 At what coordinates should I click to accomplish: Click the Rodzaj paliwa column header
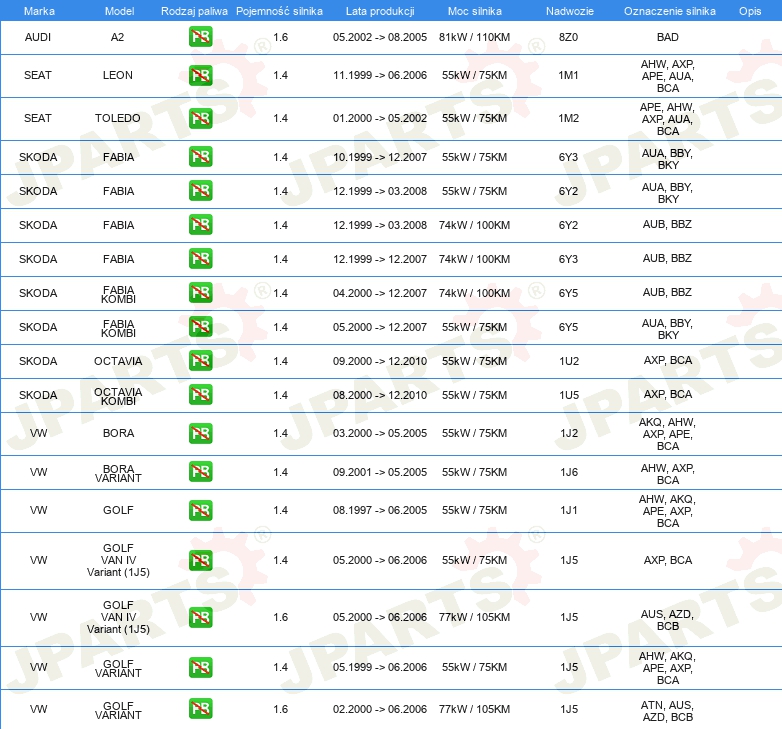click(x=194, y=11)
